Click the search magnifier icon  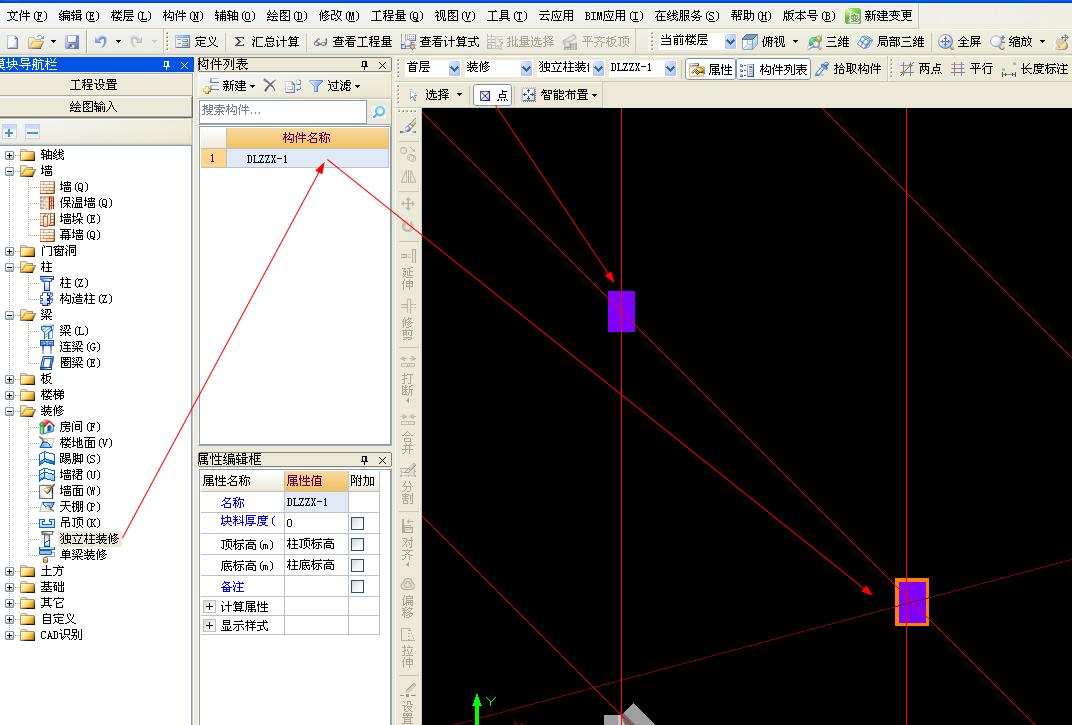[x=379, y=111]
